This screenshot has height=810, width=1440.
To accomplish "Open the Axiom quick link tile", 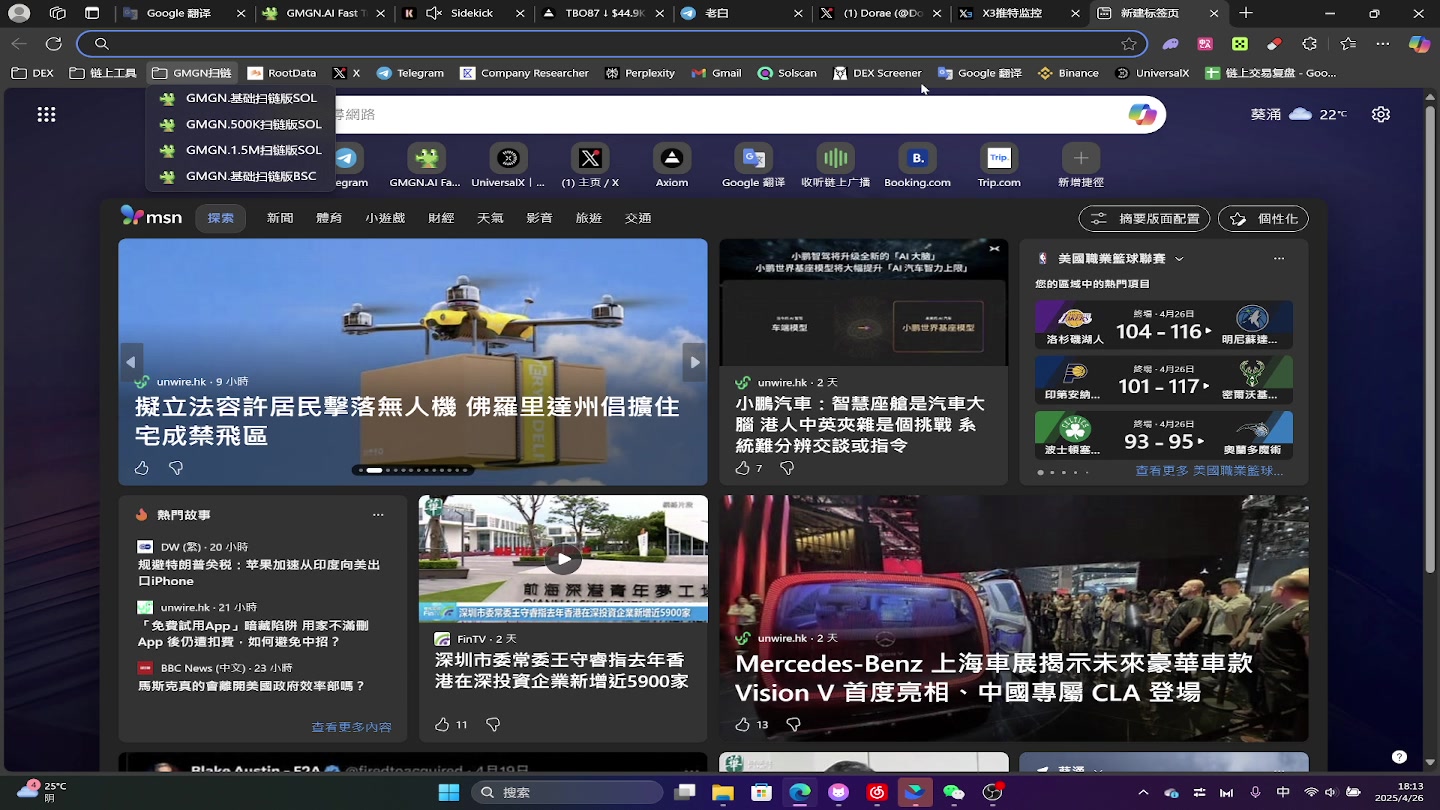I will tap(672, 165).
